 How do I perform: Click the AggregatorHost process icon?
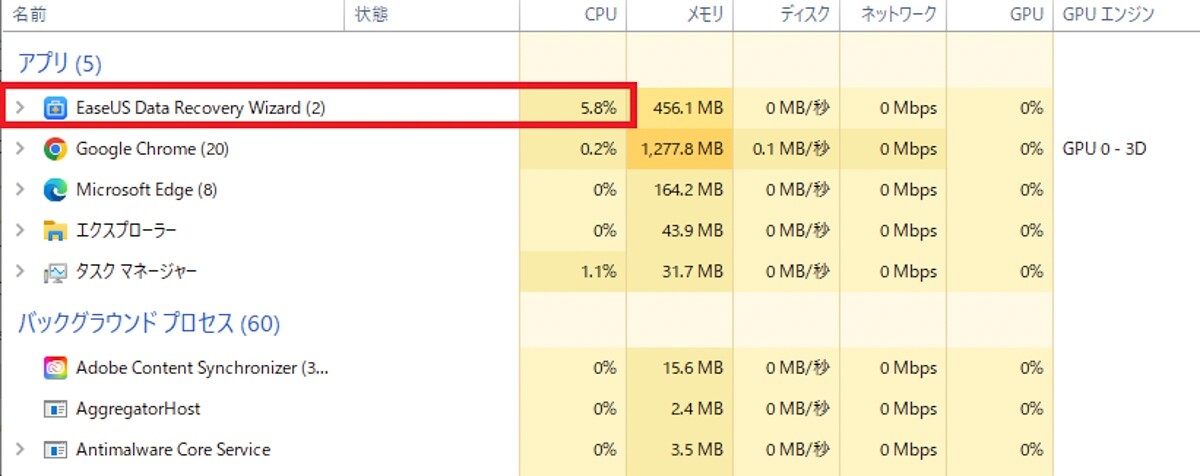click(55, 409)
